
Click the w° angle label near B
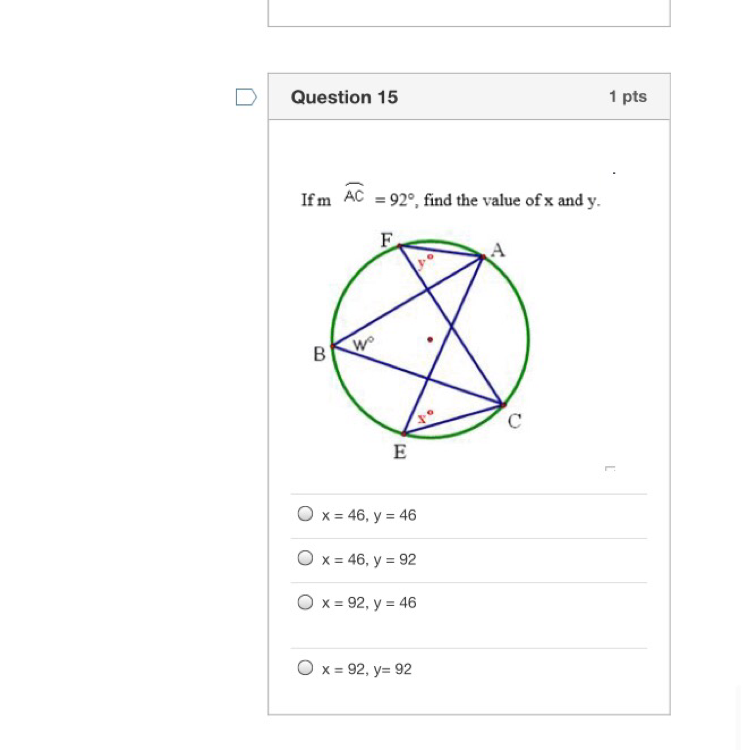click(x=363, y=344)
